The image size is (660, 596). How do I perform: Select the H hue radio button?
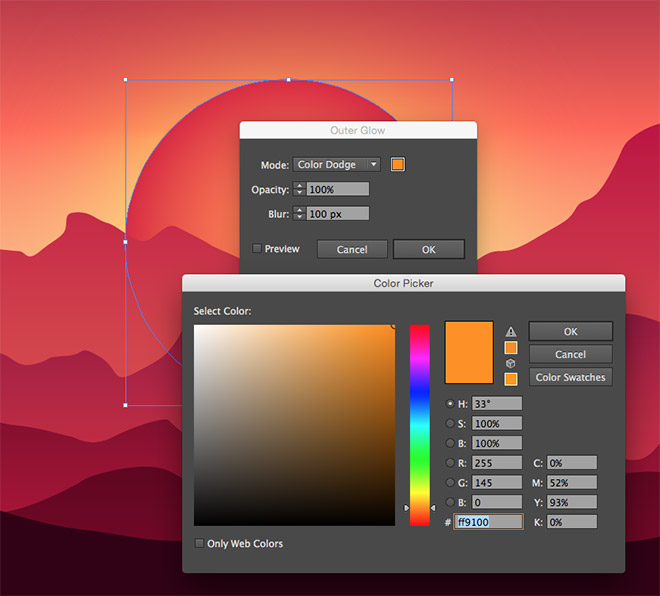tap(450, 403)
